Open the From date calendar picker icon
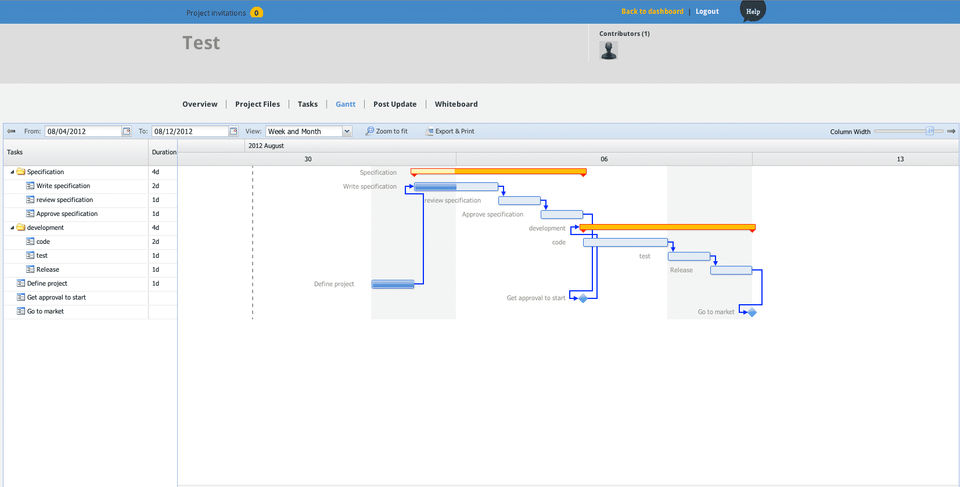Image resolution: width=960 pixels, height=487 pixels. pyautogui.click(x=127, y=131)
